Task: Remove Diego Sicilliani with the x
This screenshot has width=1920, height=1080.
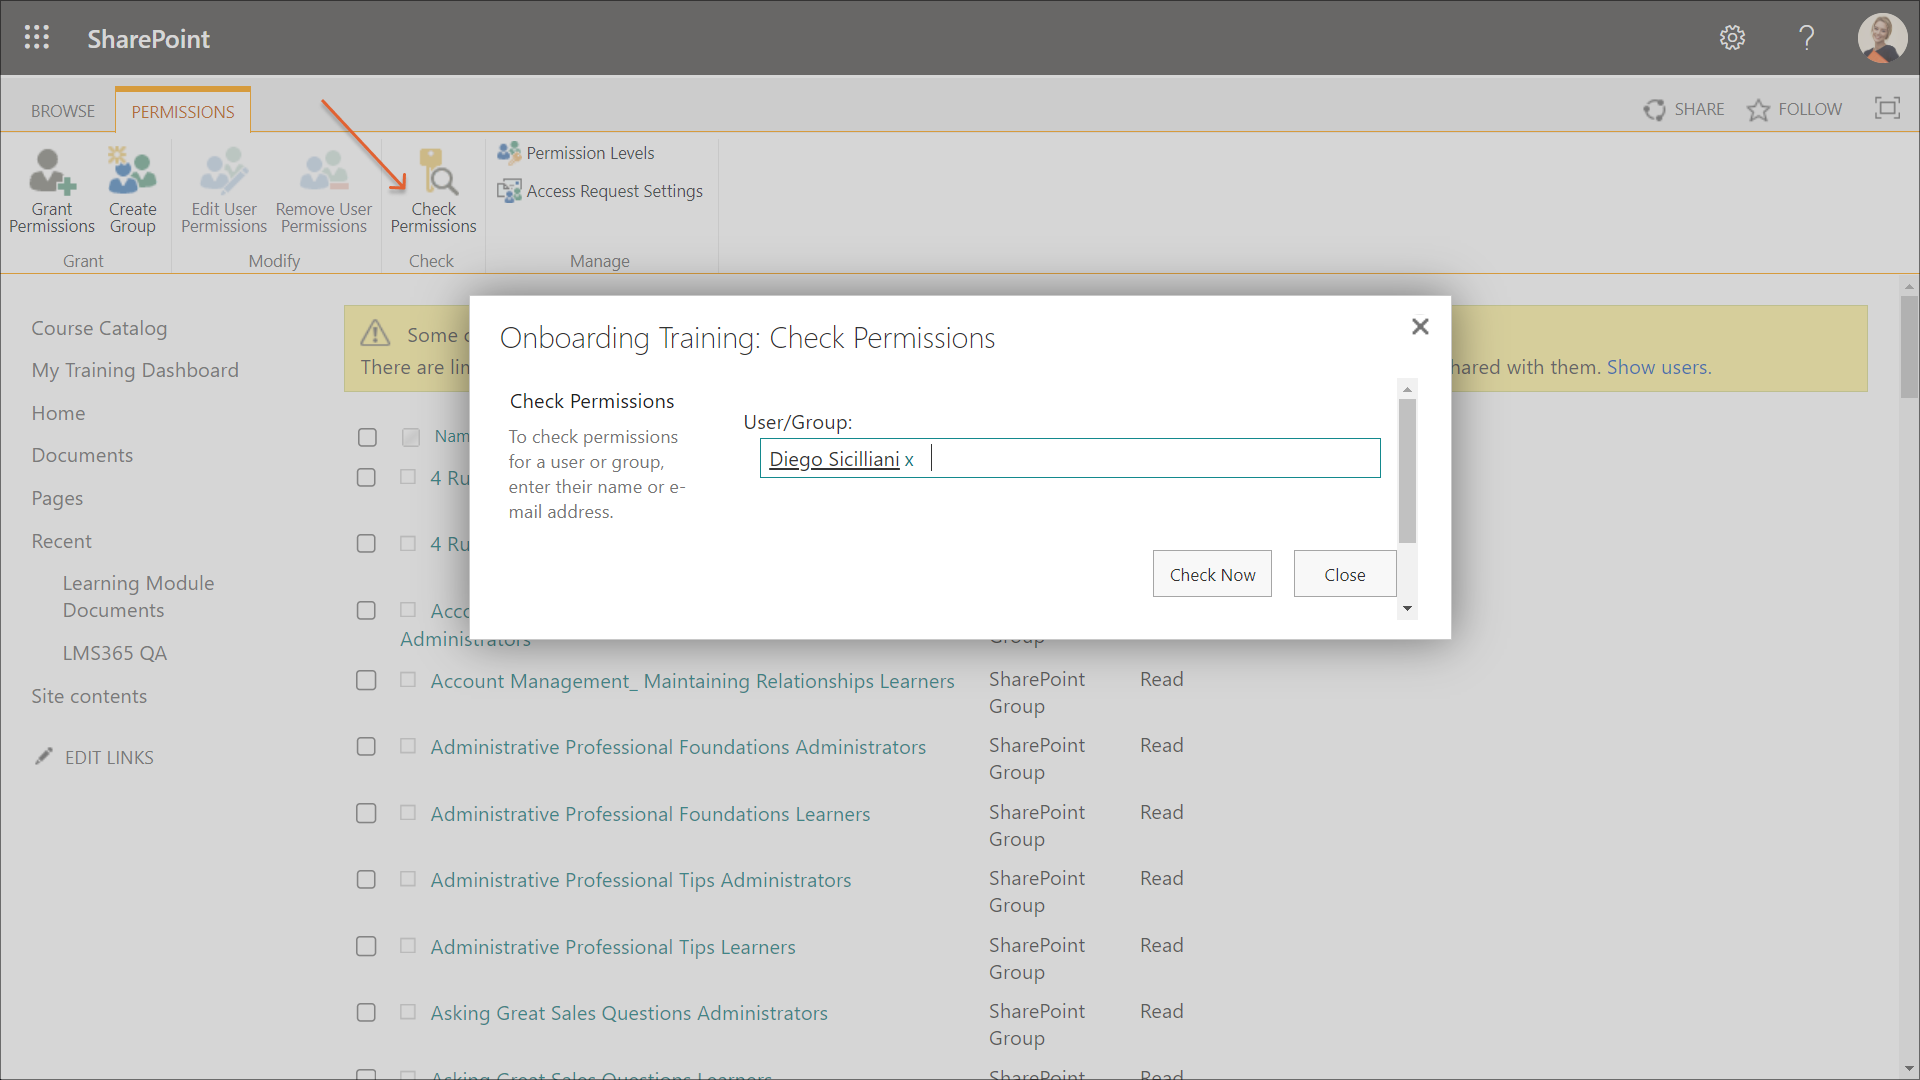Action: pyautogui.click(x=909, y=460)
